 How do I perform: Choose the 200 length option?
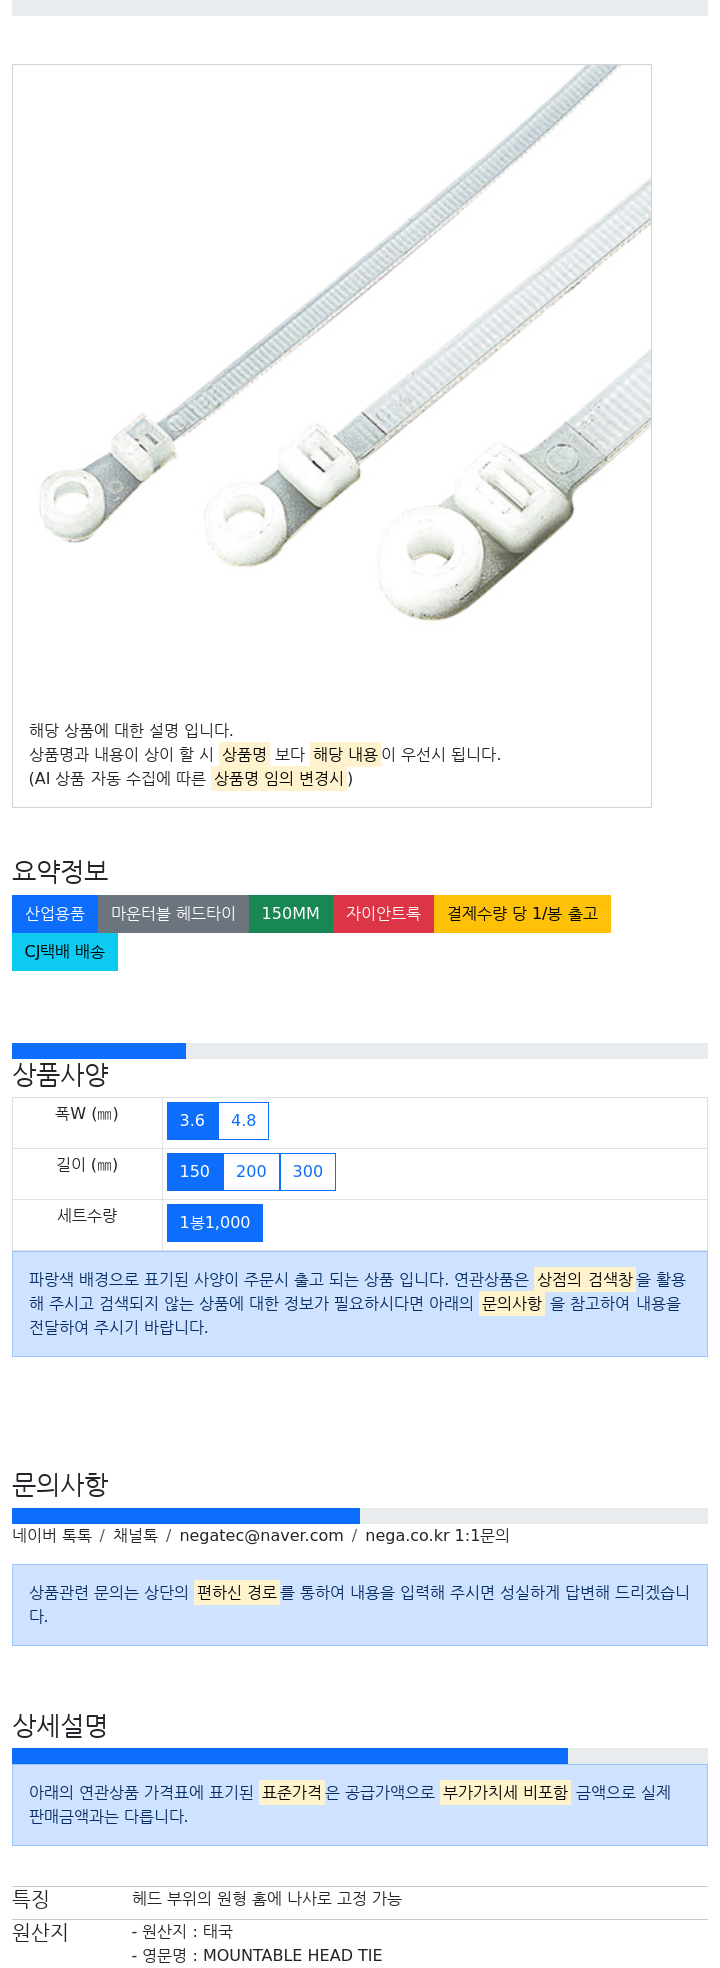click(251, 1172)
